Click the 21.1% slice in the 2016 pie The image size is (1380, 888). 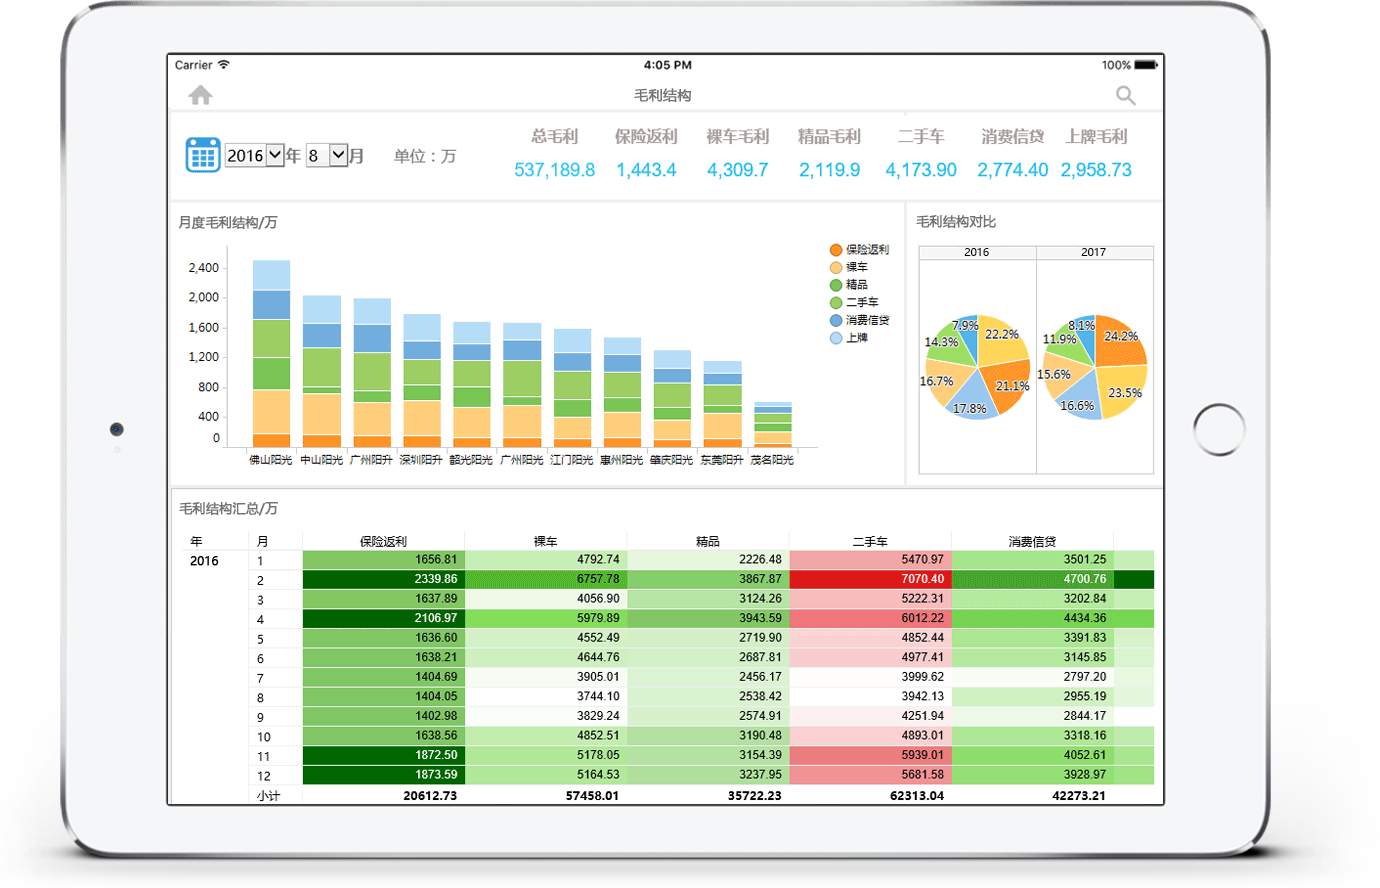click(1008, 386)
